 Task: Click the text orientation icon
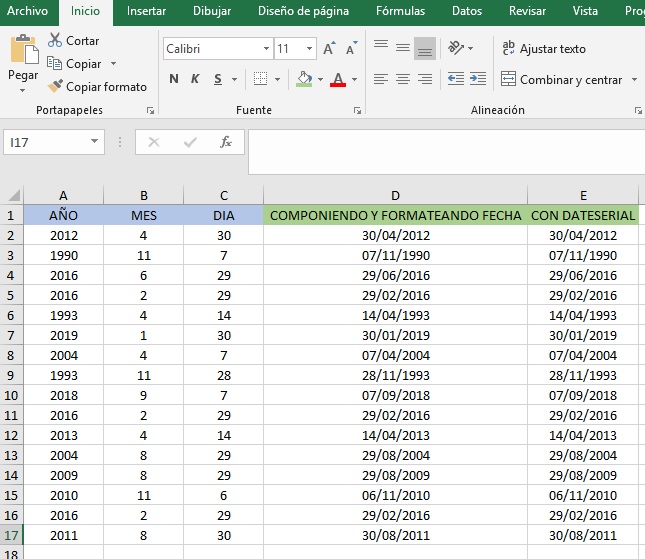point(456,48)
